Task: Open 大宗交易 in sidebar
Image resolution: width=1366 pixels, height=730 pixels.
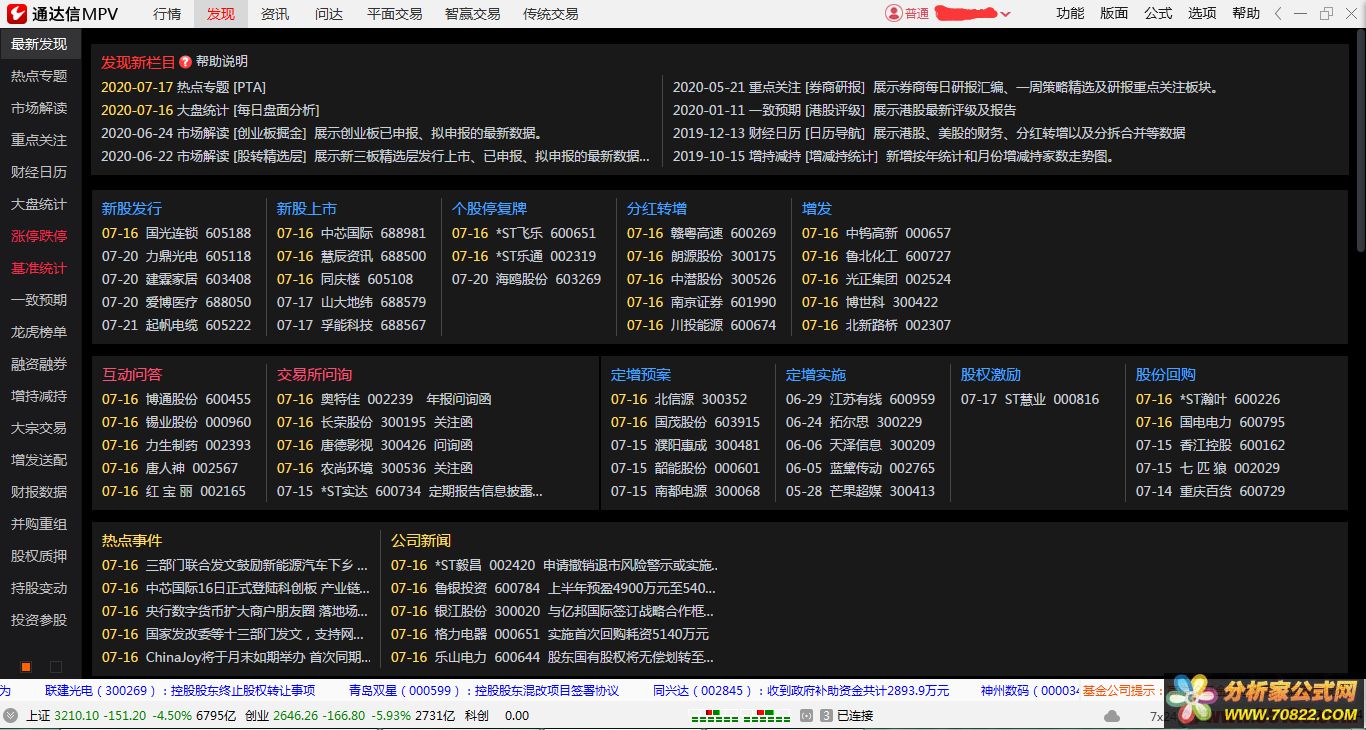Action: coord(39,428)
